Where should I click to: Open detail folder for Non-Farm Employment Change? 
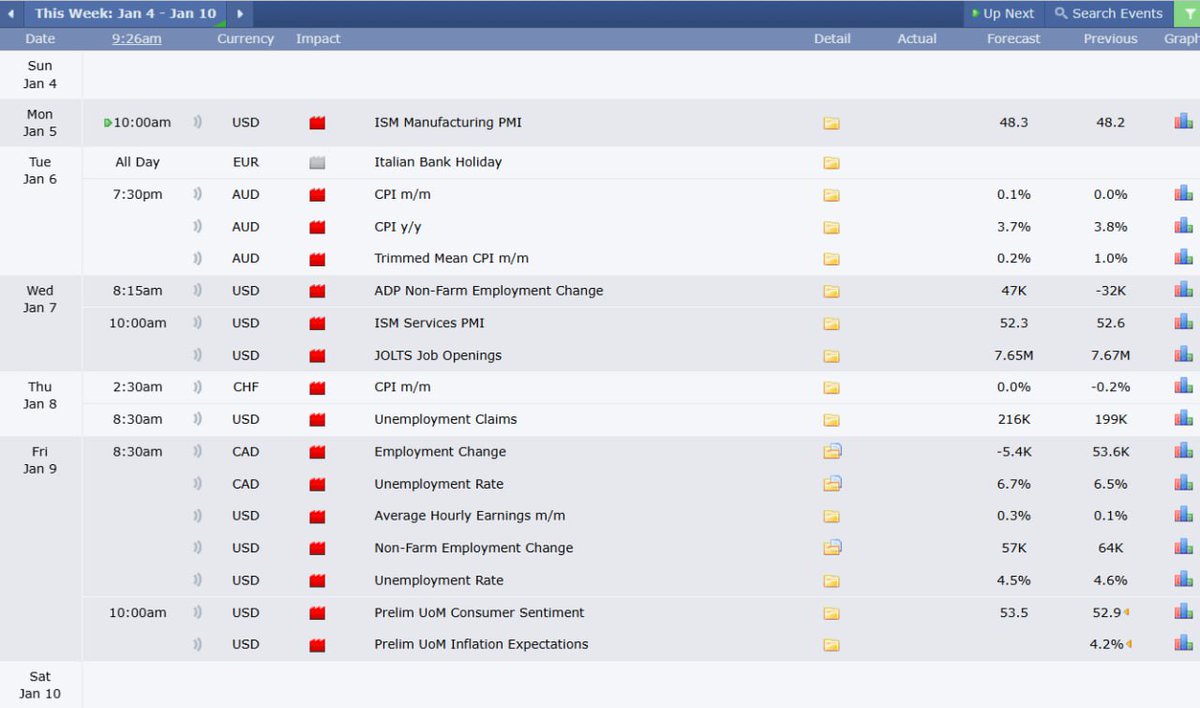(832, 548)
